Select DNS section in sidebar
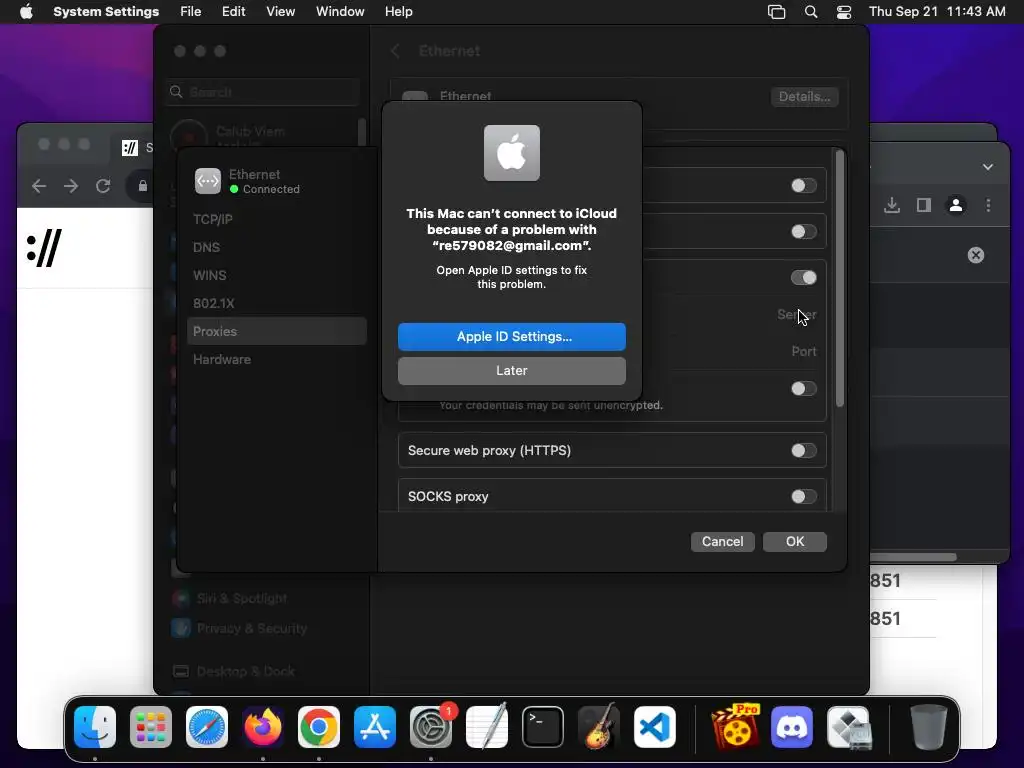The height and width of the screenshot is (768, 1024). [x=277, y=248]
